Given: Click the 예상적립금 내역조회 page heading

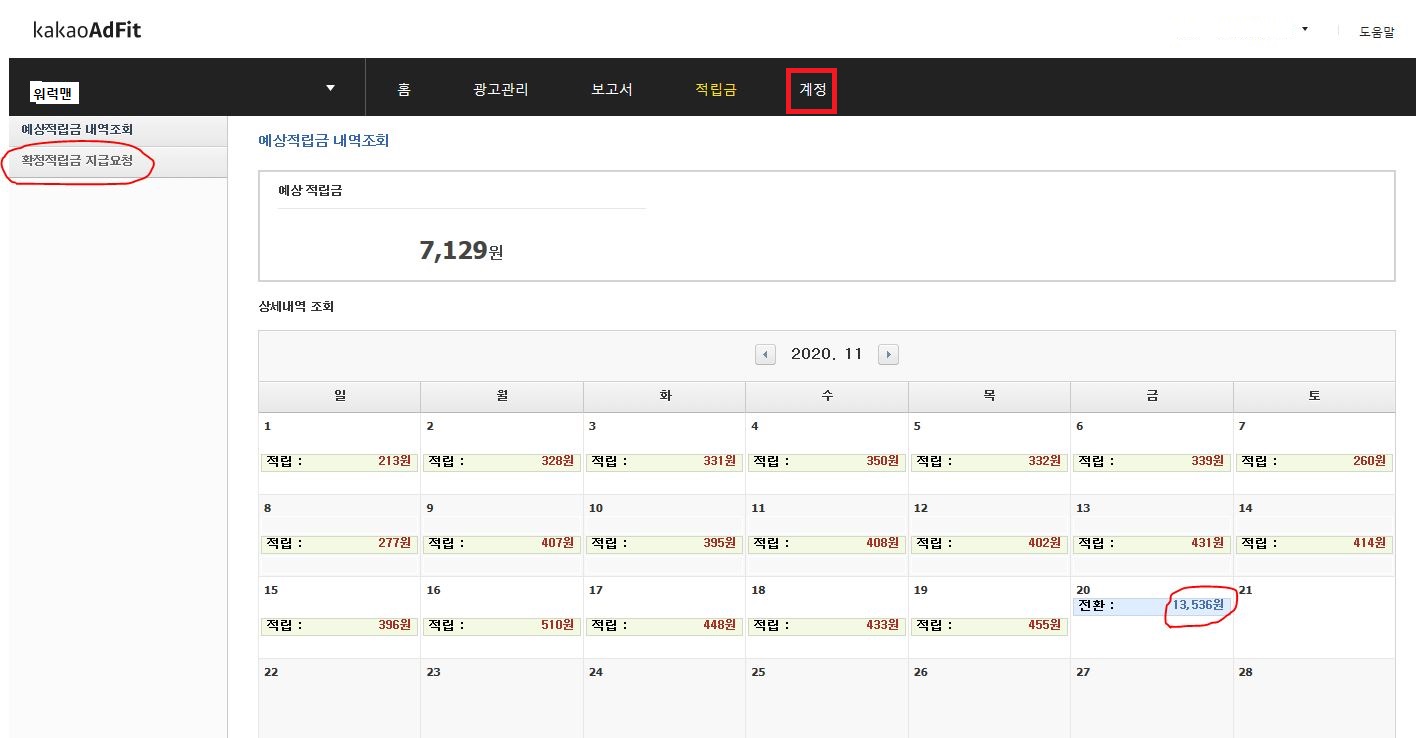Looking at the screenshot, I should (324, 141).
